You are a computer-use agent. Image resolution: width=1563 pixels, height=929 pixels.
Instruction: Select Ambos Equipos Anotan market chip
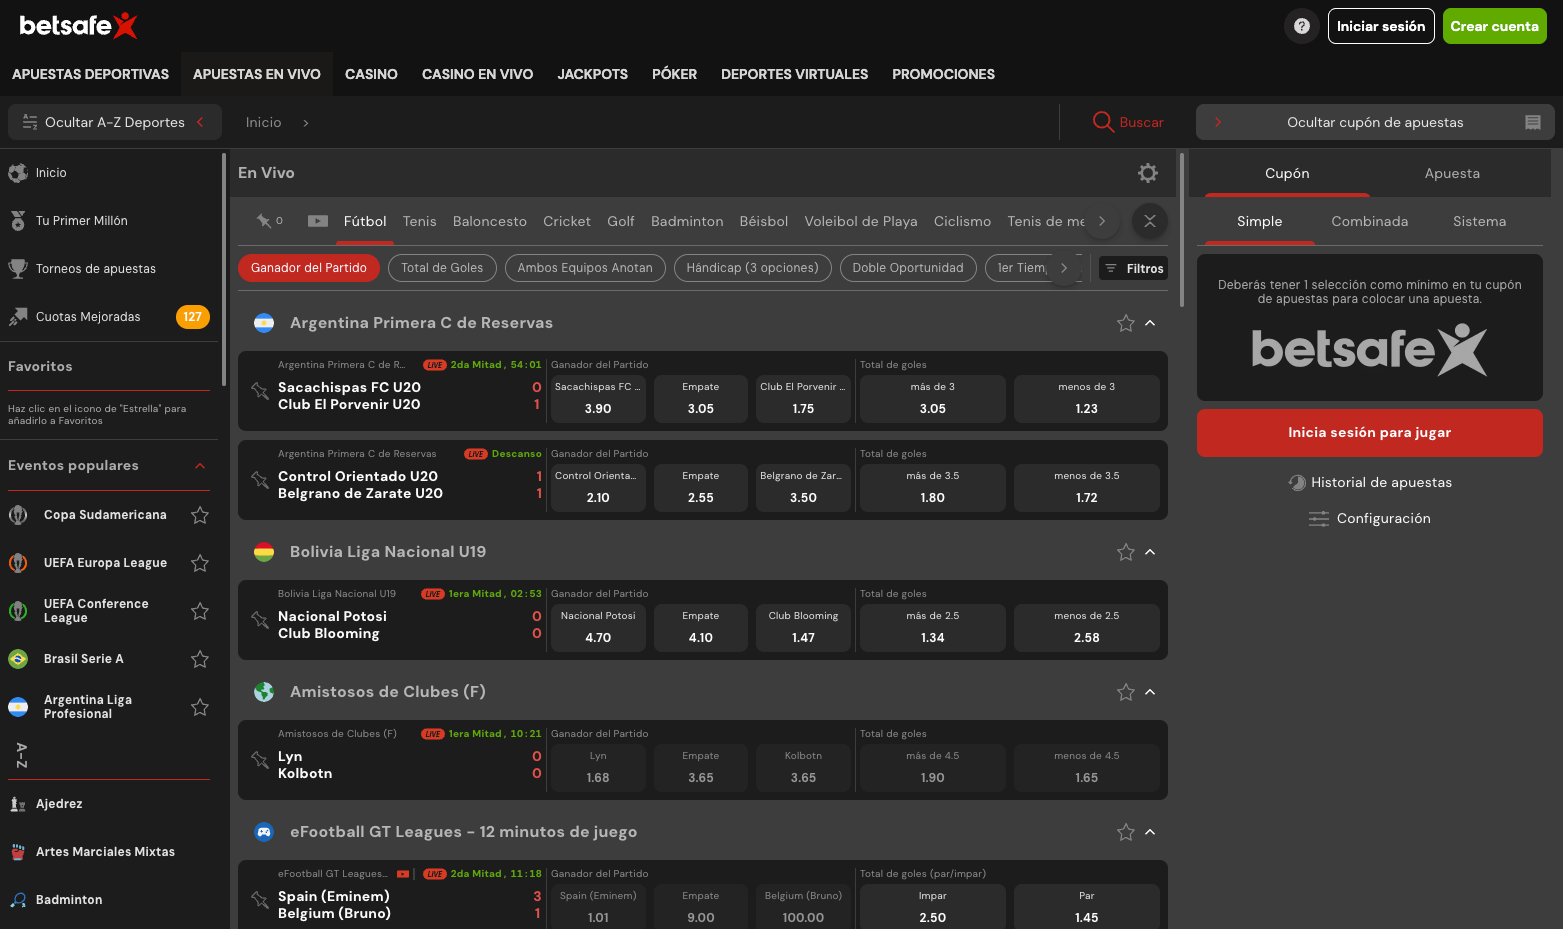point(585,268)
